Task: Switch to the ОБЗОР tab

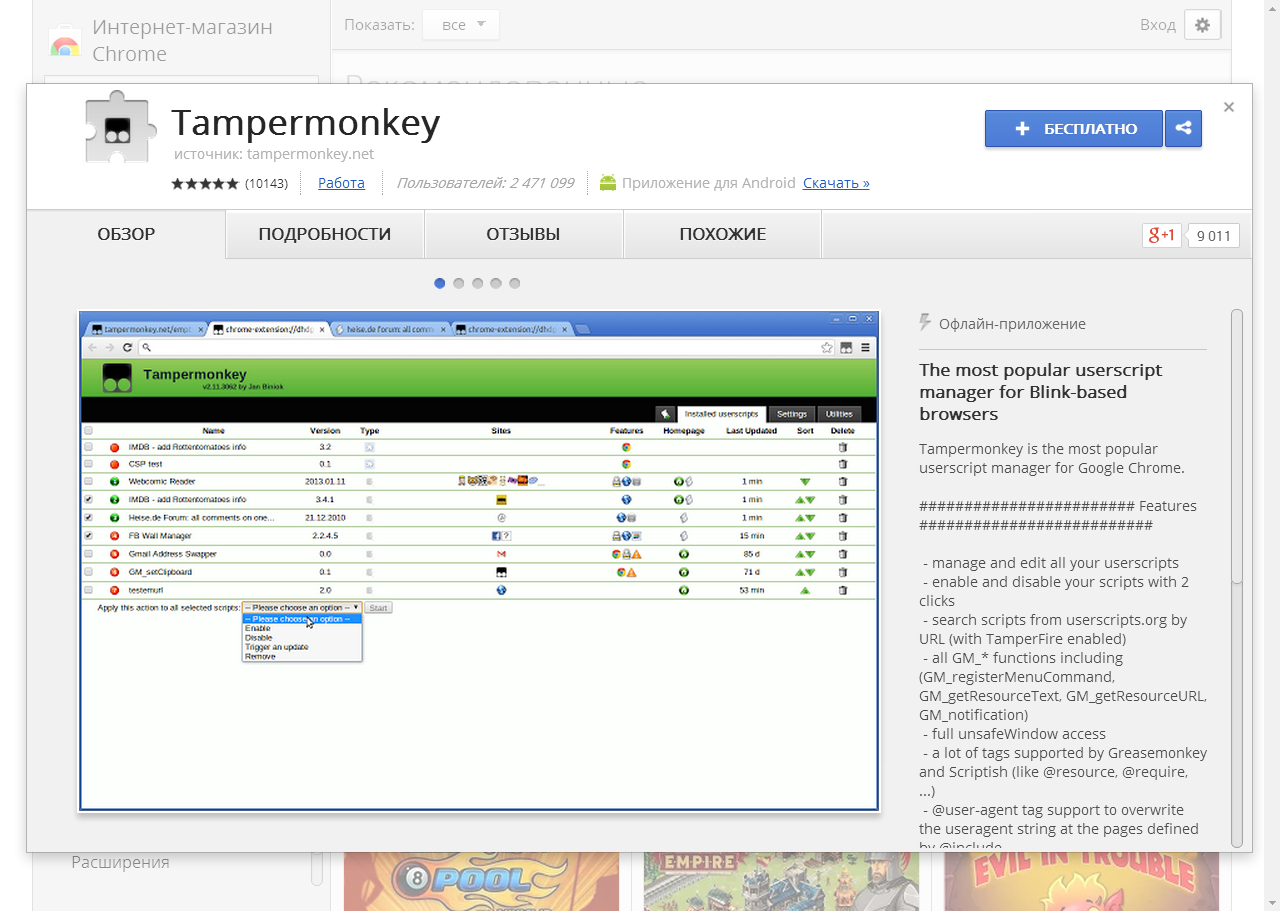Action: pyautogui.click(x=126, y=235)
